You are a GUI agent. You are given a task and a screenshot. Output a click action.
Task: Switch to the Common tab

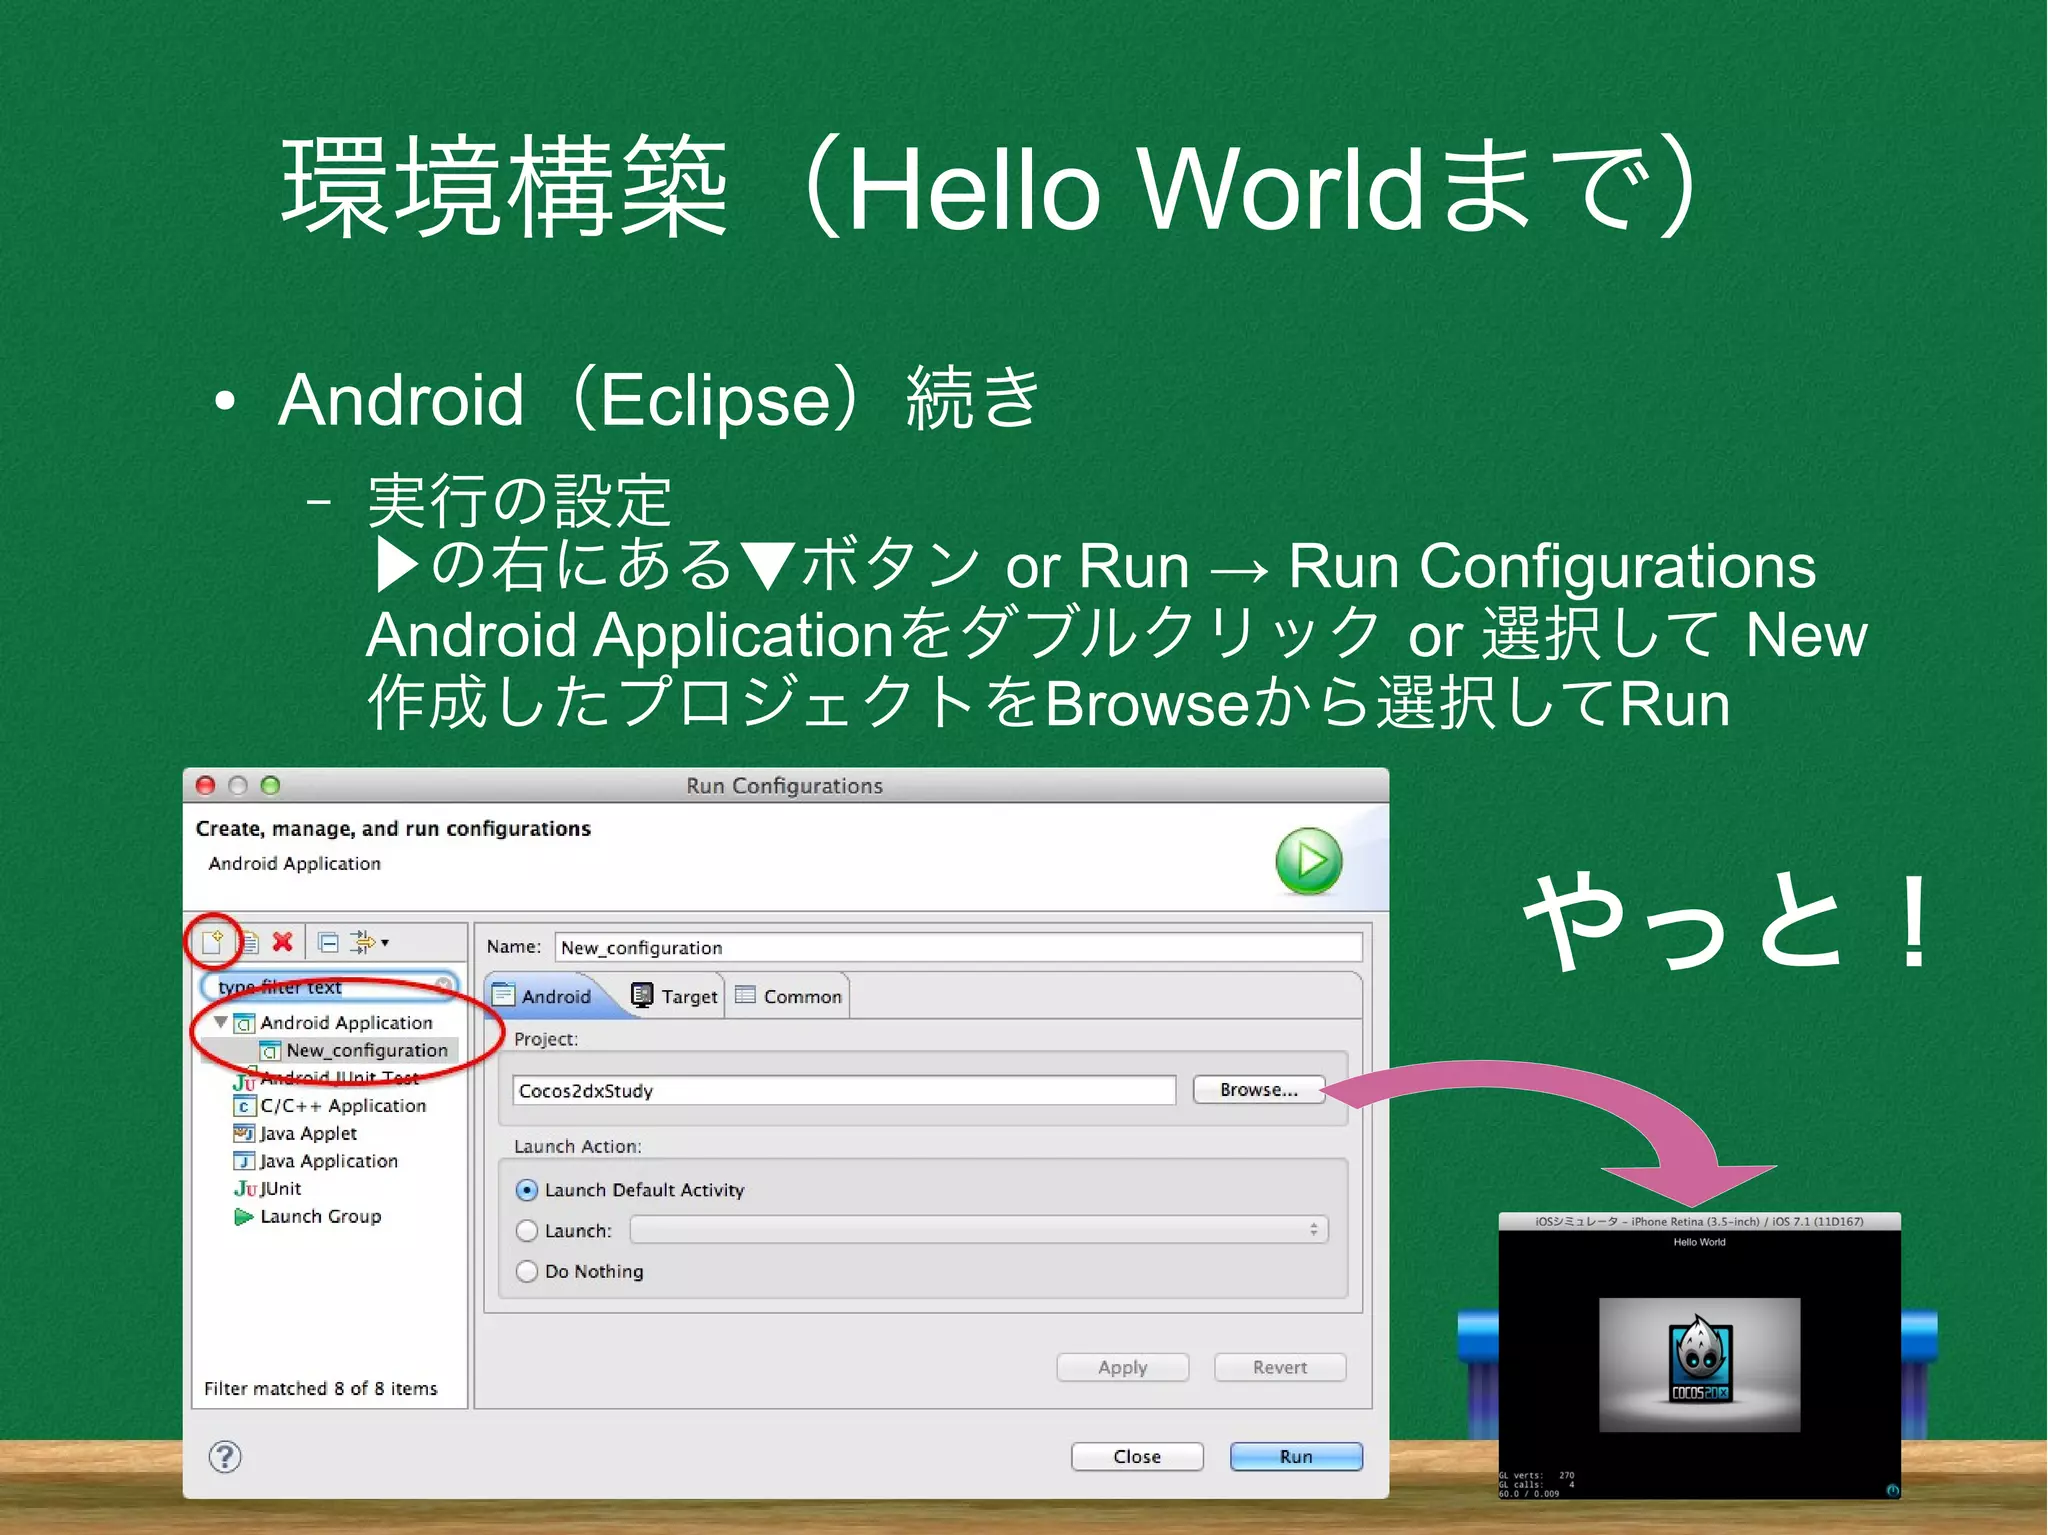click(788, 996)
